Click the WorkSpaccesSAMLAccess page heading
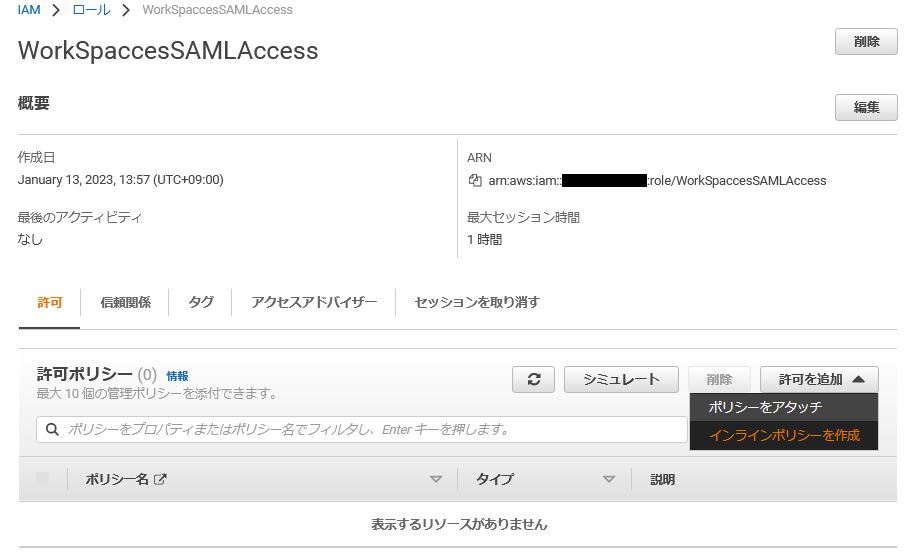The height and width of the screenshot is (556, 917). [x=168, y=50]
